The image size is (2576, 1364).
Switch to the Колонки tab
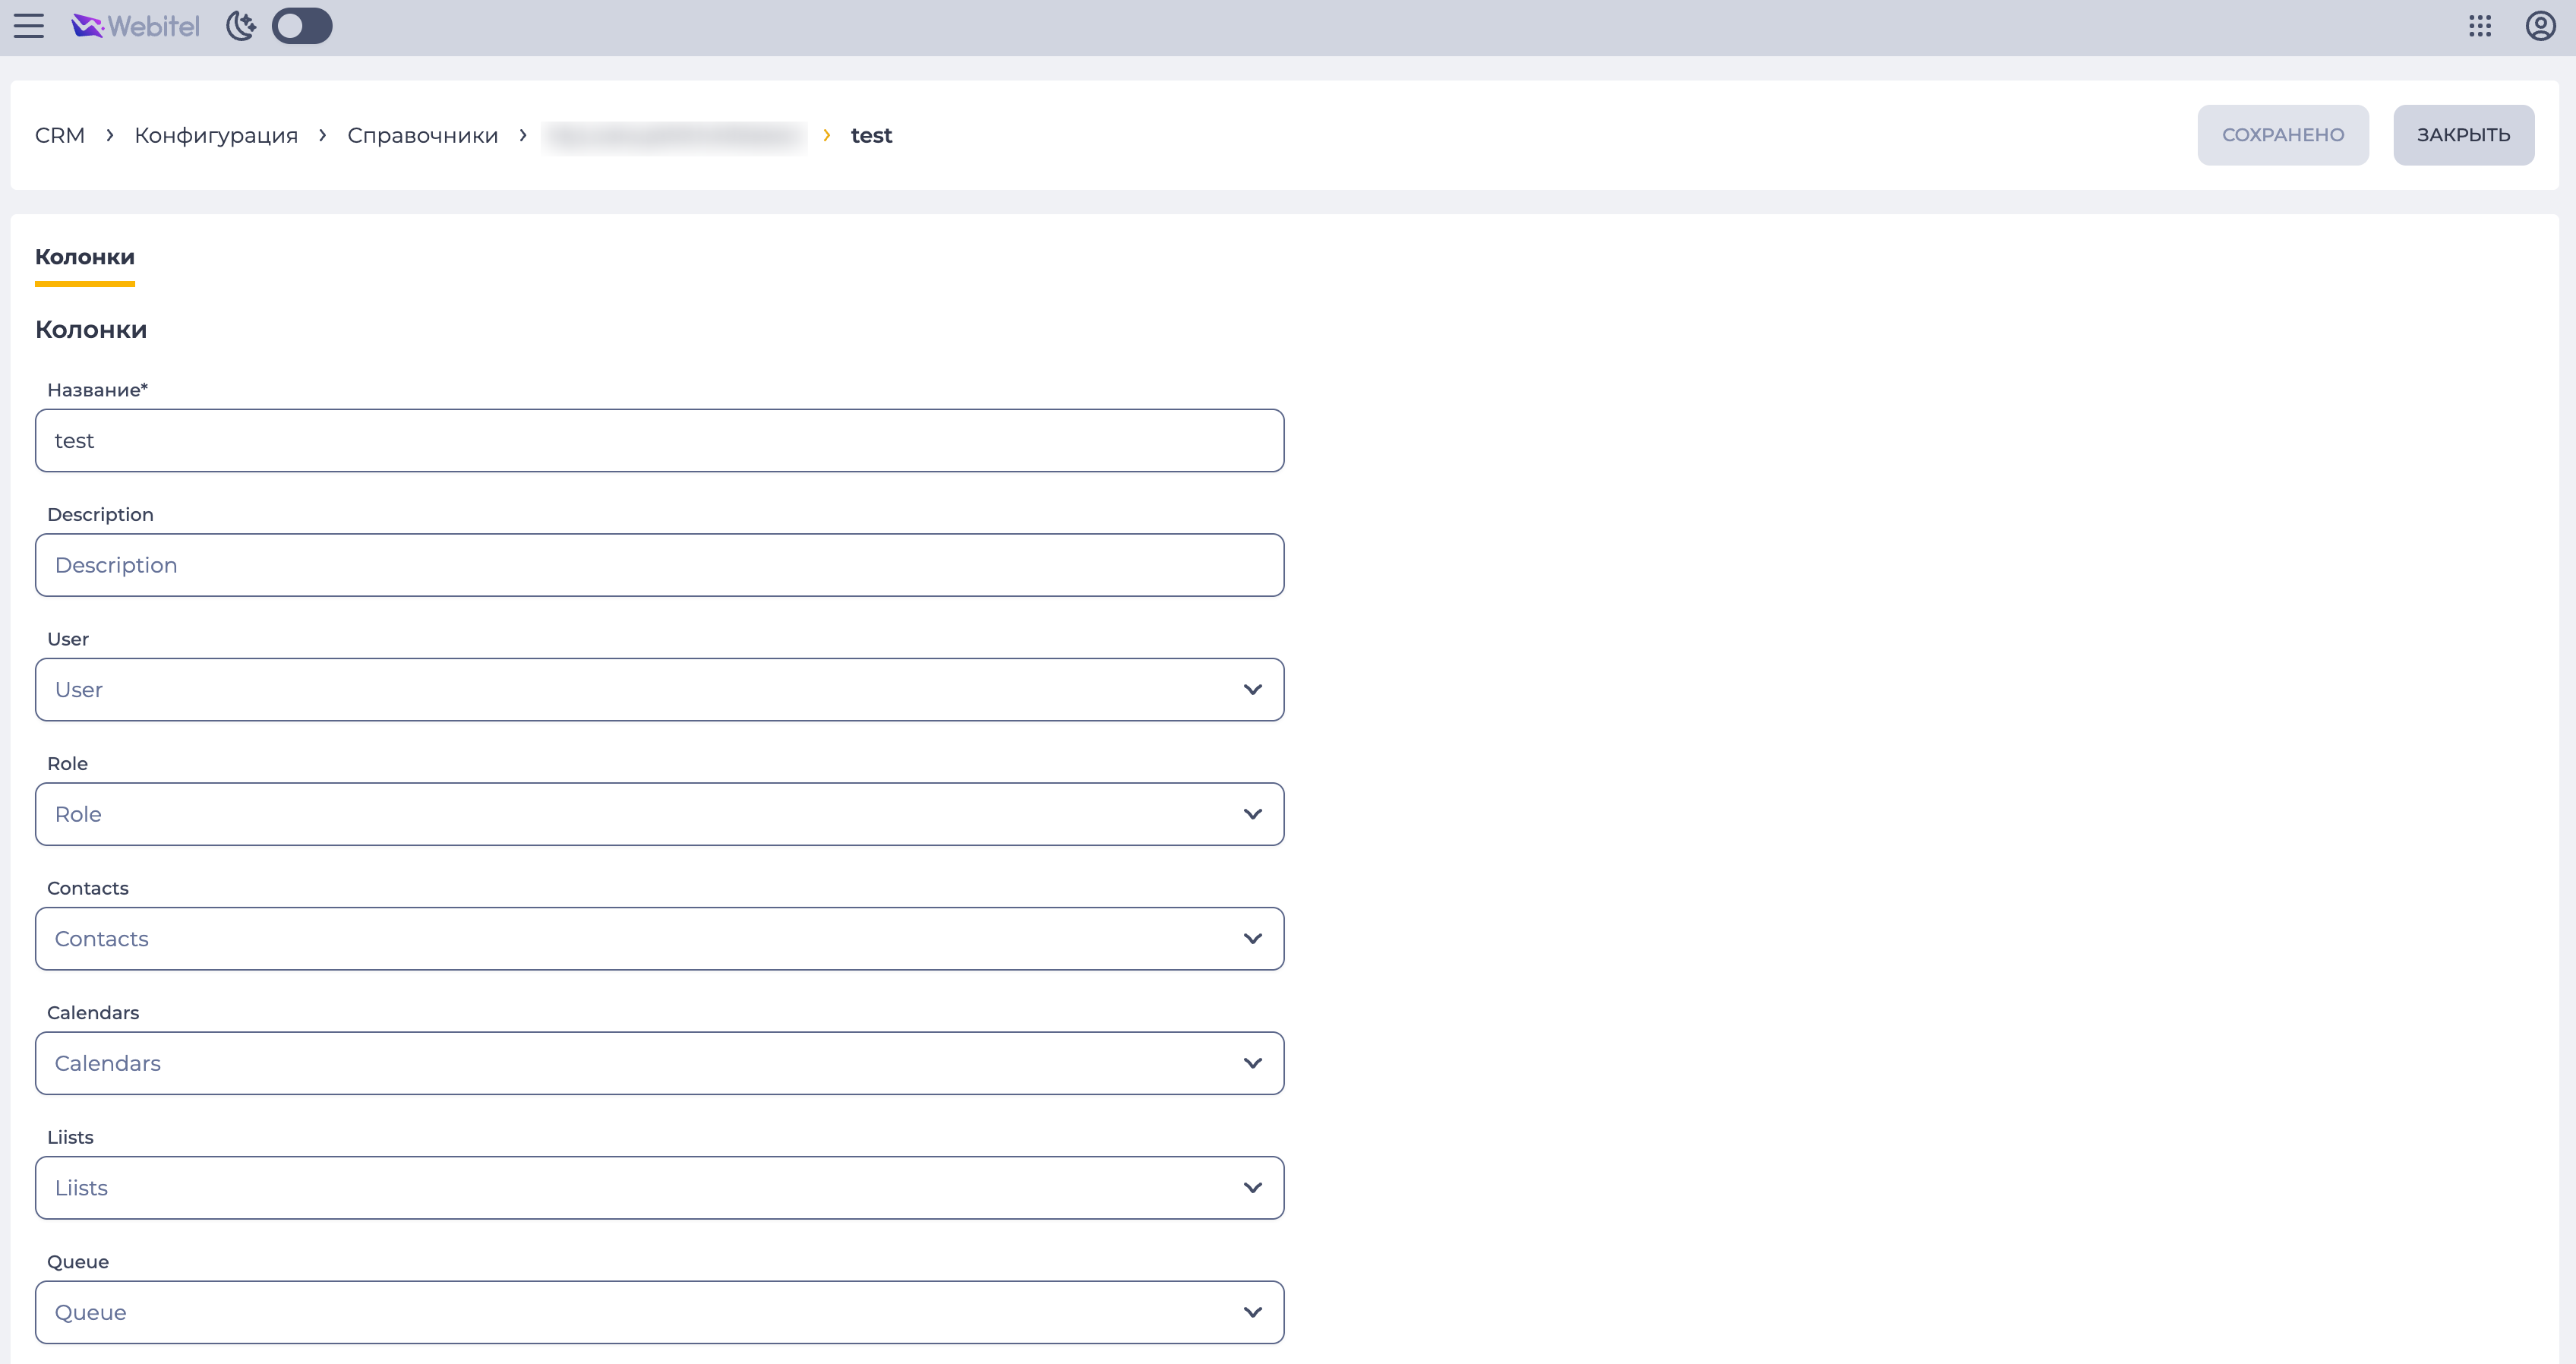click(x=85, y=257)
